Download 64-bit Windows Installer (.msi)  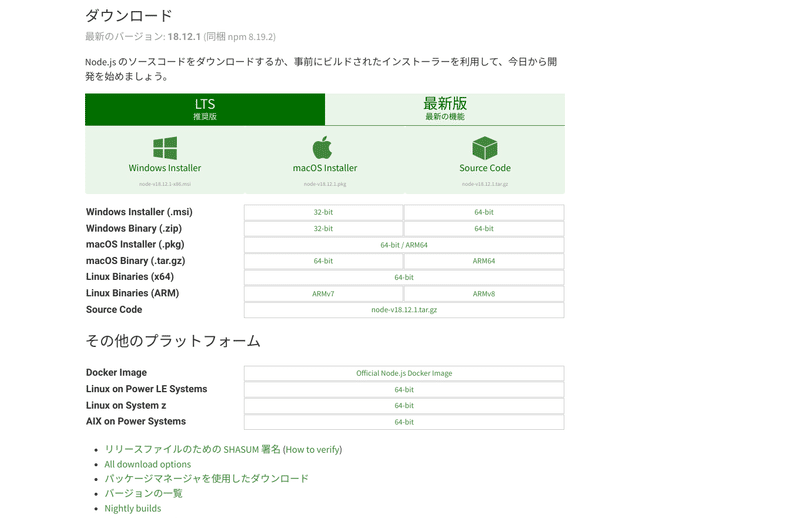[x=484, y=212]
